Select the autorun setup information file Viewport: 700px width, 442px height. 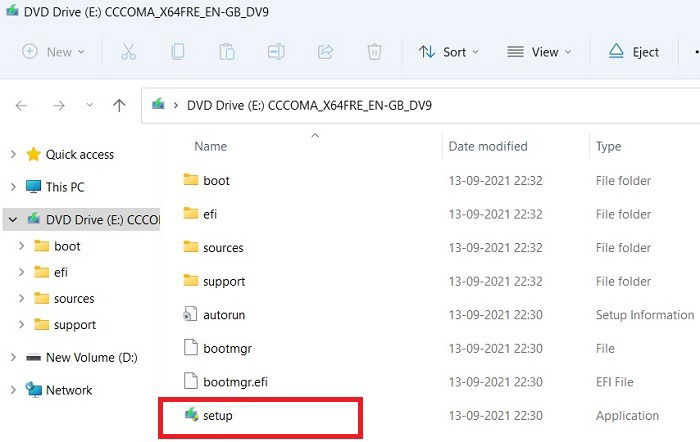click(x=214, y=315)
